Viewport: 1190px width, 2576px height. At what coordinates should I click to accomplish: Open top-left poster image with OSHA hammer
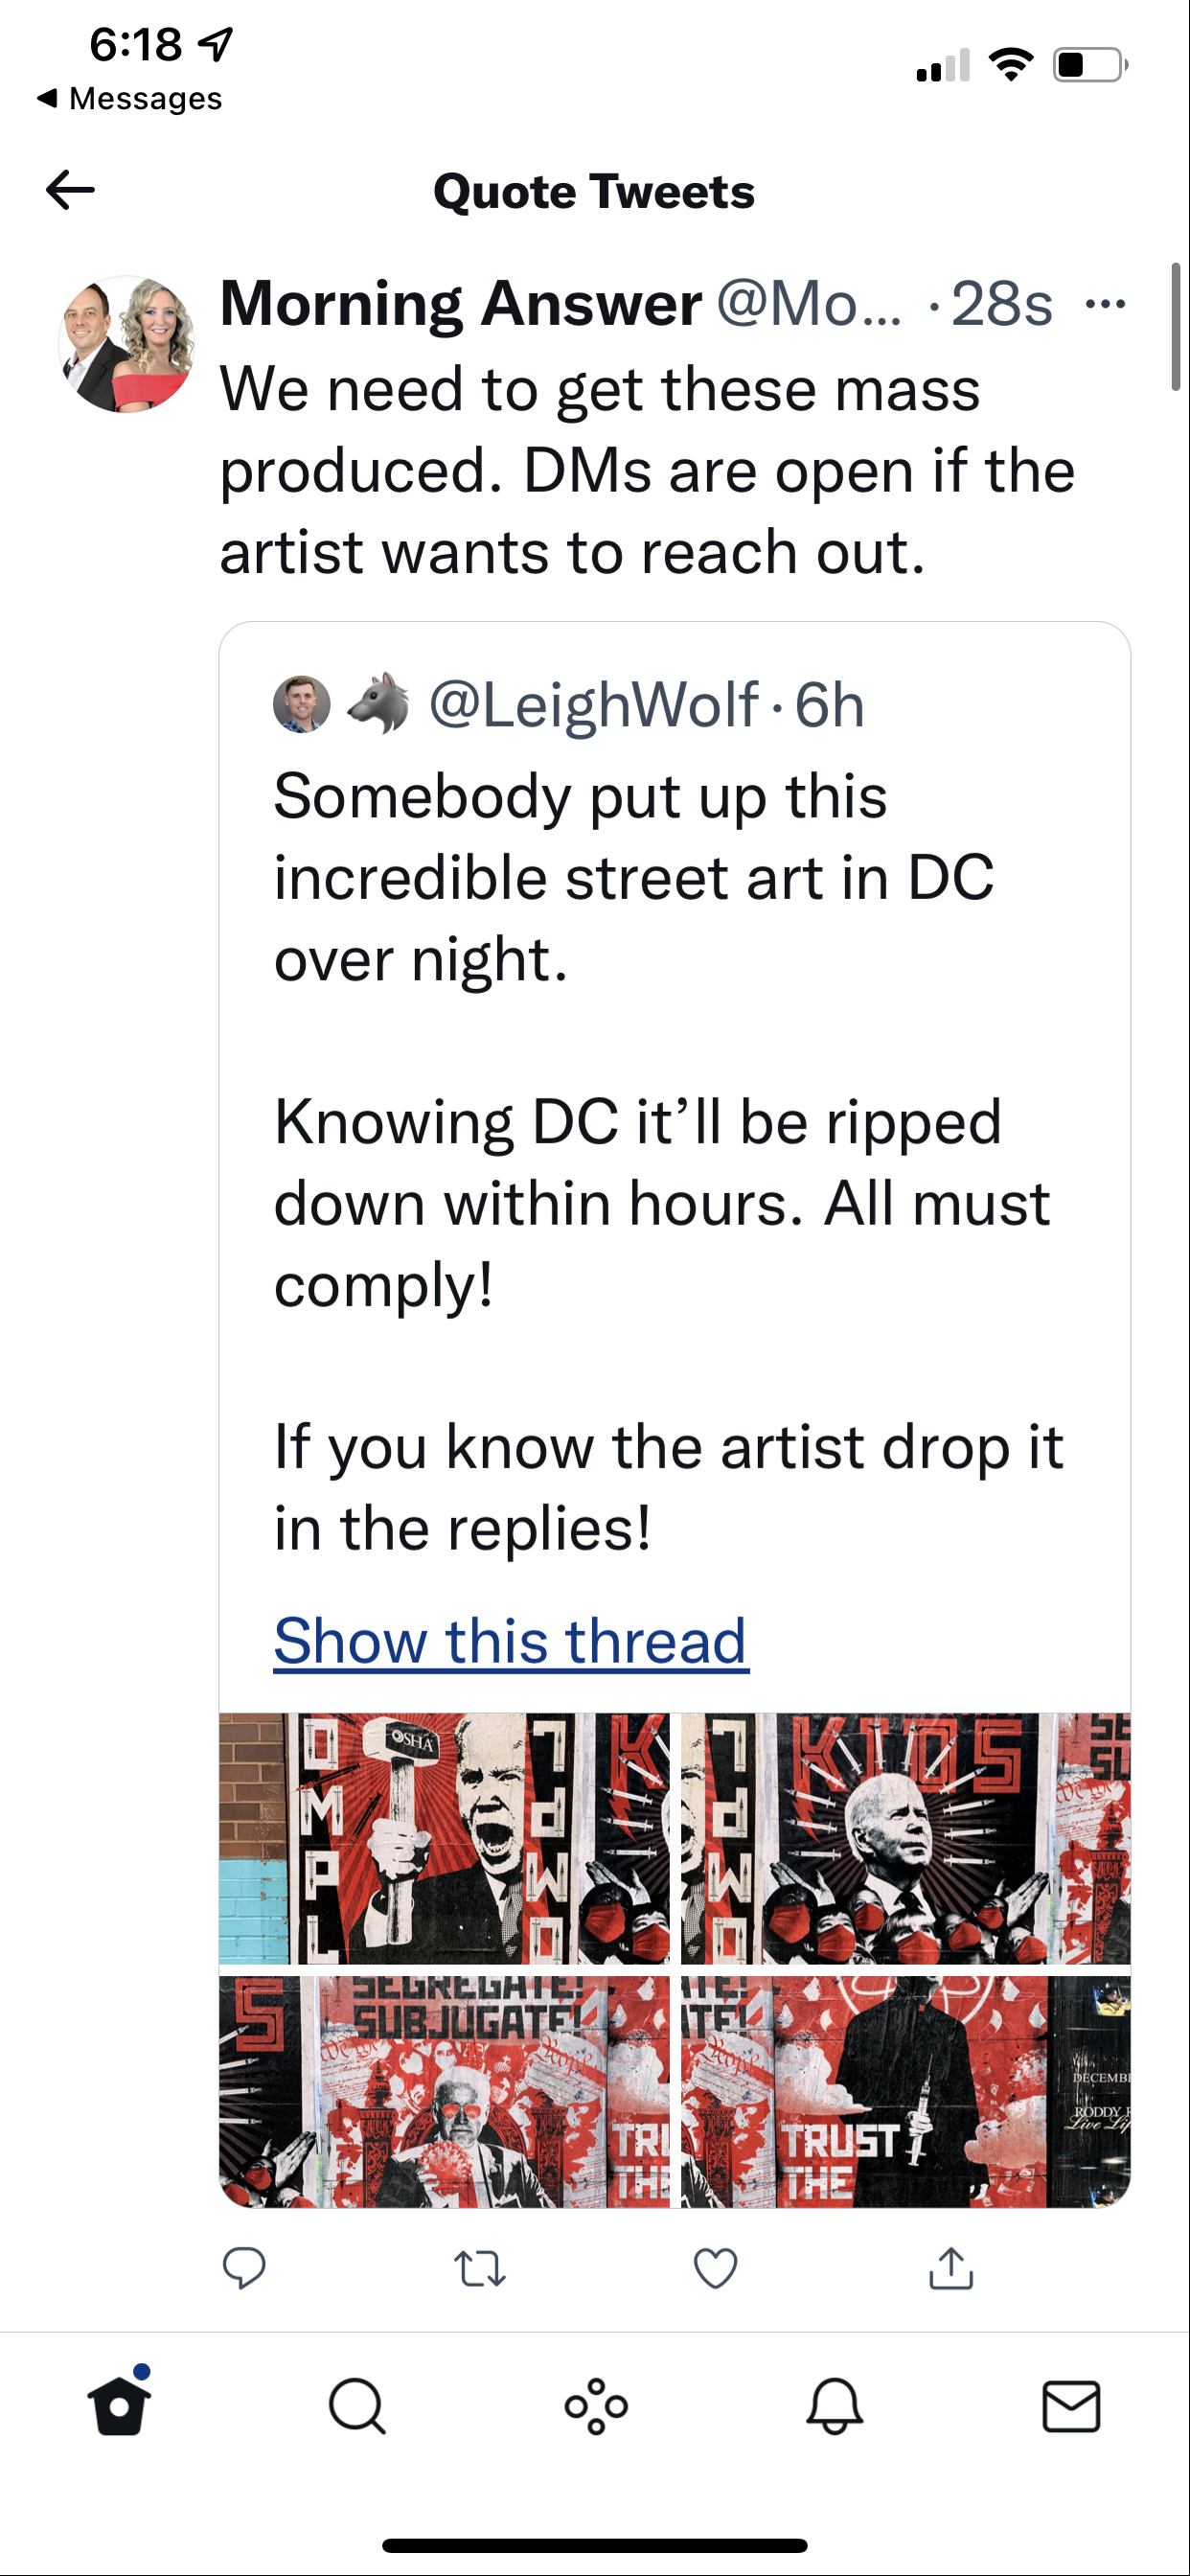[444, 1838]
